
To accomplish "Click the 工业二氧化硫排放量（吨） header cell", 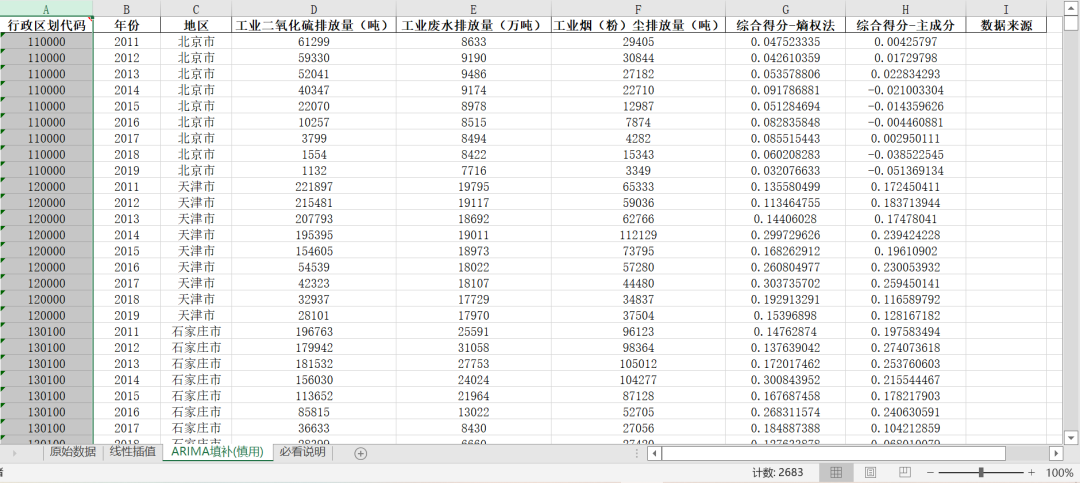I will 314,25.
